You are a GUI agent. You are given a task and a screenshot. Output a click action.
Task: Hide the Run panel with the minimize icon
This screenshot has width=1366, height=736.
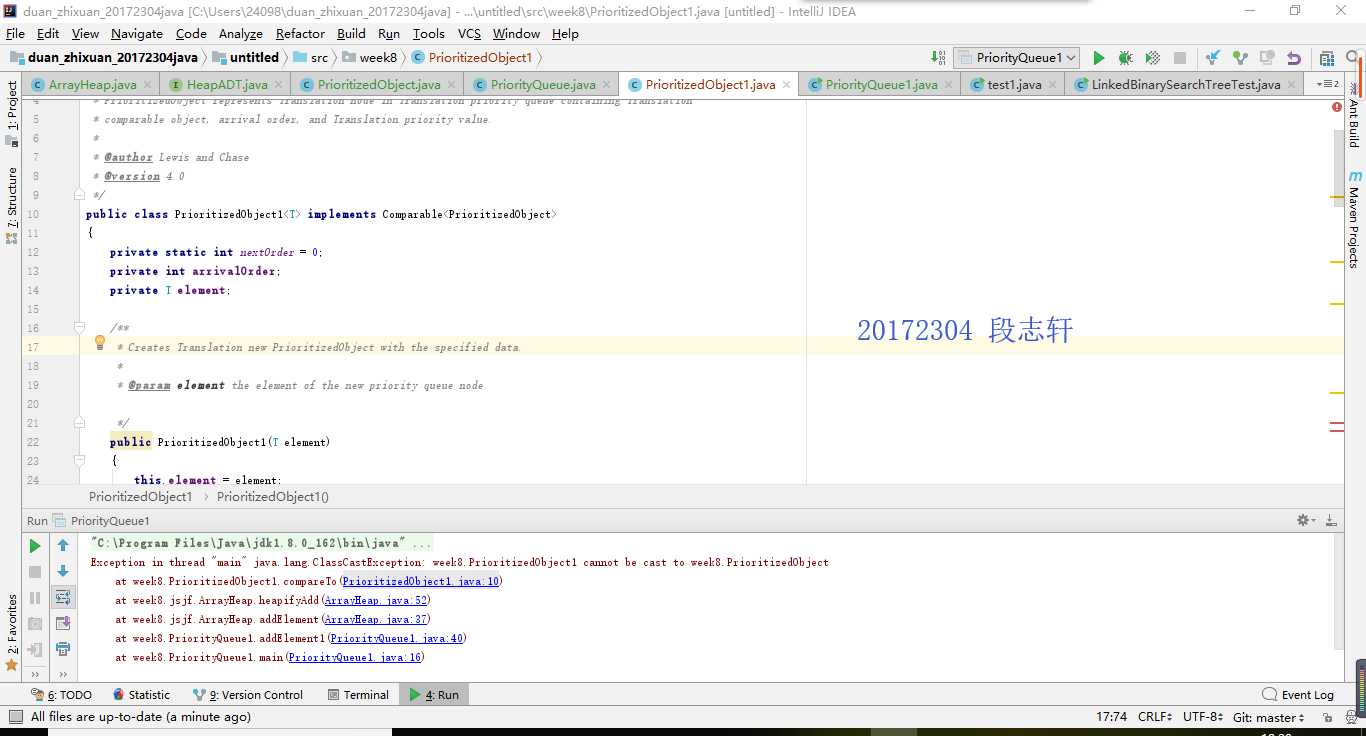click(1331, 520)
